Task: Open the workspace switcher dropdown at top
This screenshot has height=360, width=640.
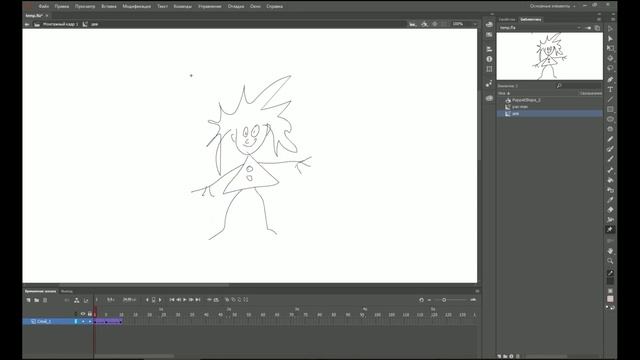Action: [x=553, y=6]
